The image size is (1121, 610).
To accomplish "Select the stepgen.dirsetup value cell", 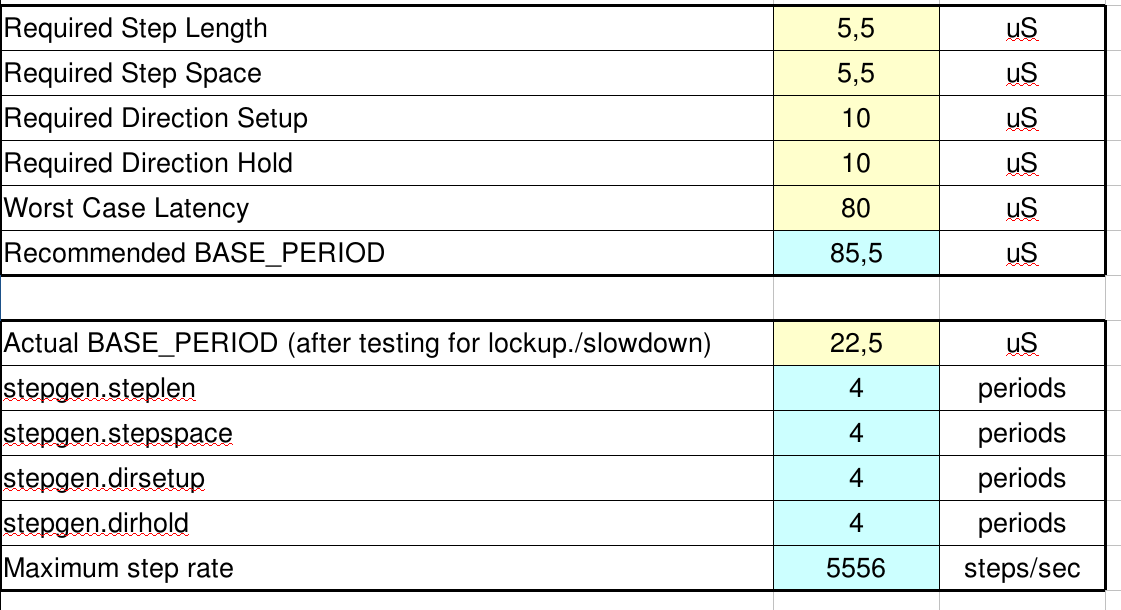I will pyautogui.click(x=856, y=478).
